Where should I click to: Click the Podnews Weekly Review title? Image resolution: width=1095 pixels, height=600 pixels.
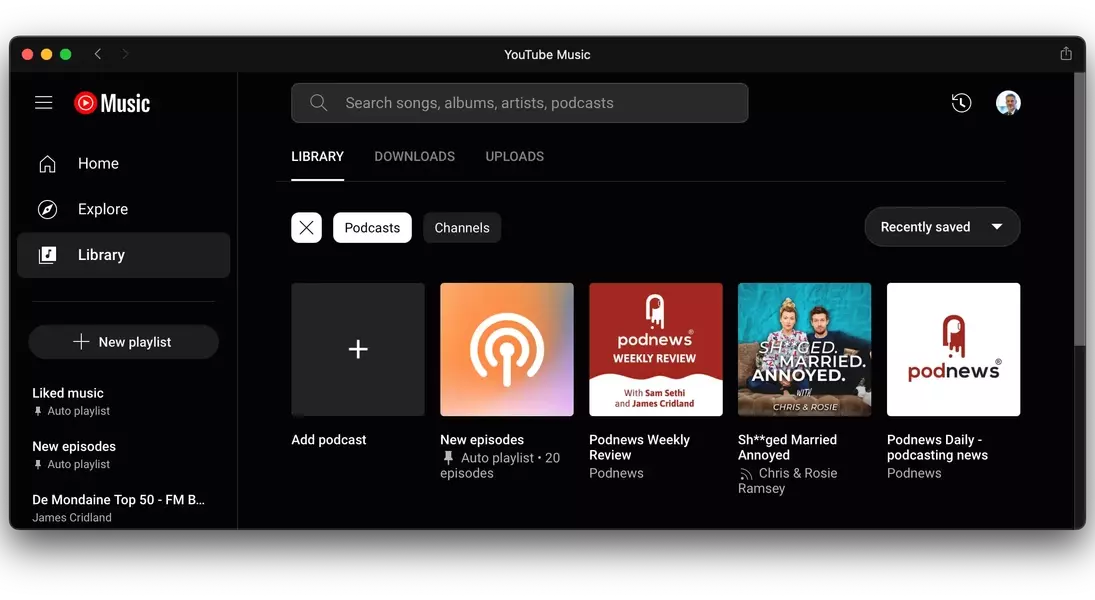click(x=640, y=447)
